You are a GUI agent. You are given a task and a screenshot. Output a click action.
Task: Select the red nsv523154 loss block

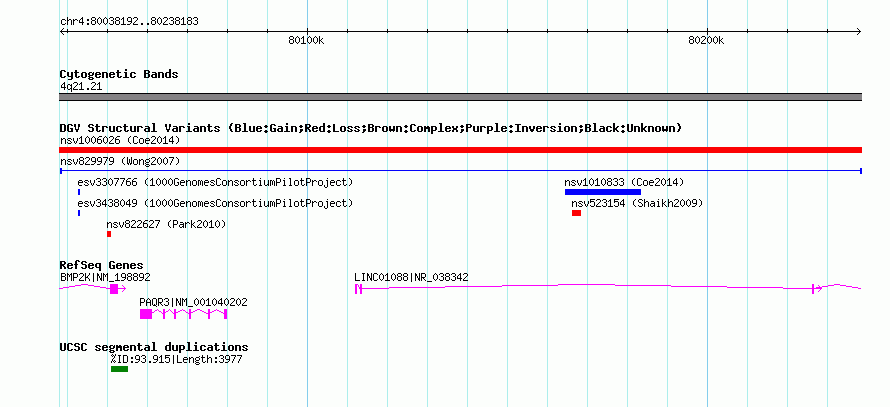click(576, 213)
